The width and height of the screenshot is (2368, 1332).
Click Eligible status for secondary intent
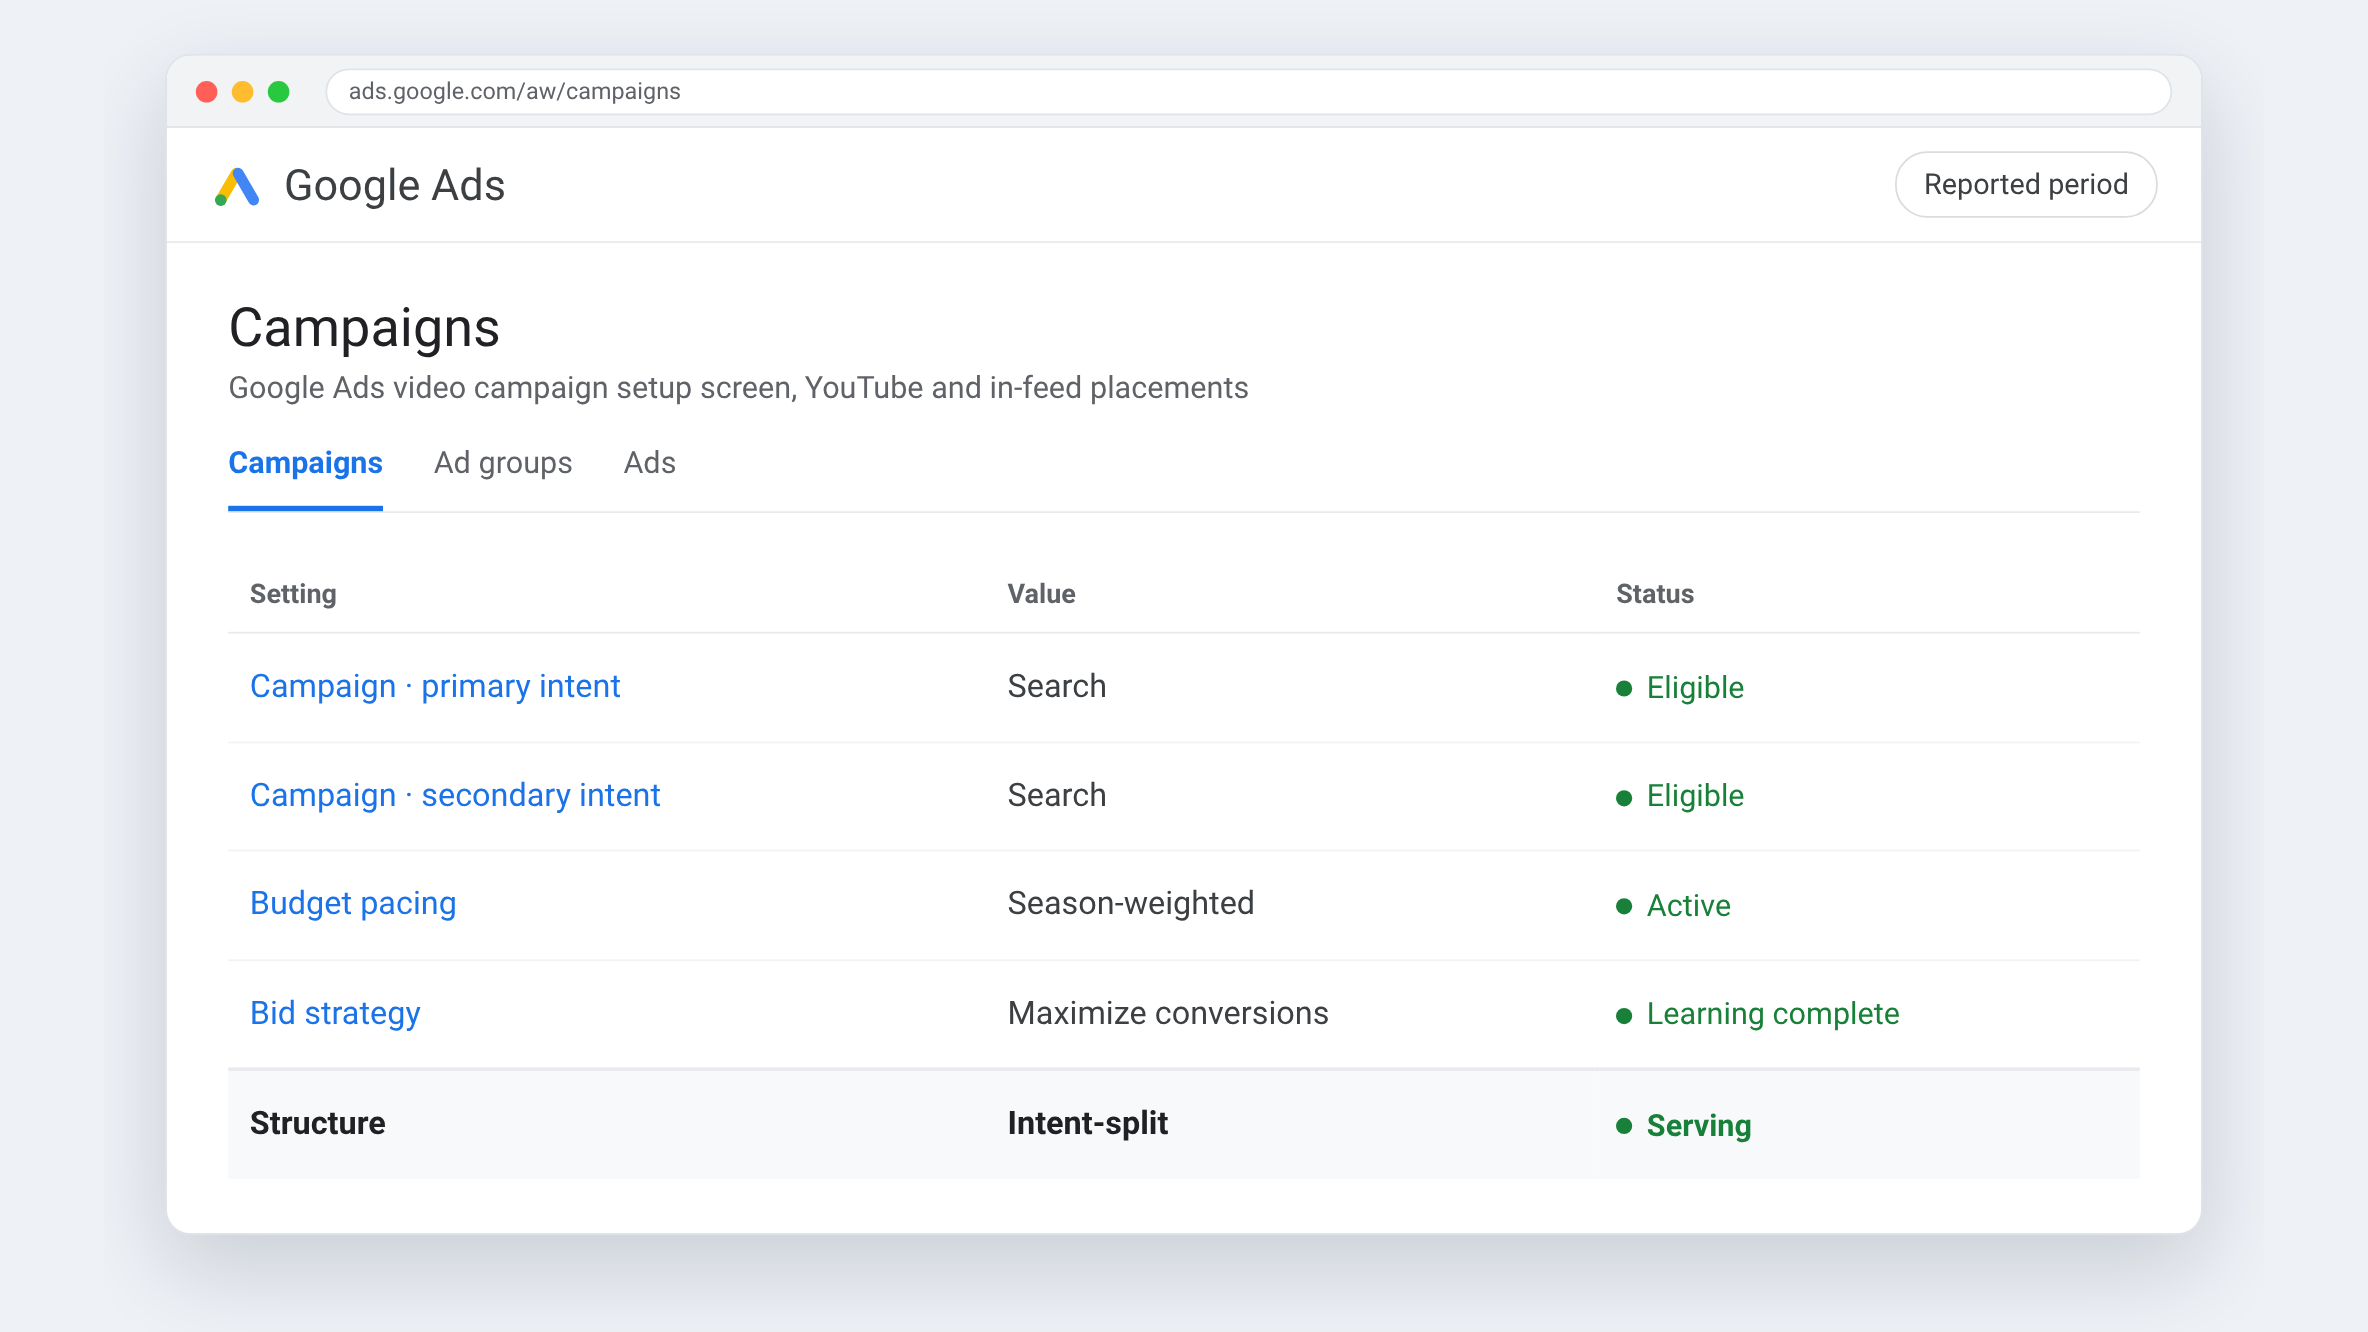[x=1680, y=797]
